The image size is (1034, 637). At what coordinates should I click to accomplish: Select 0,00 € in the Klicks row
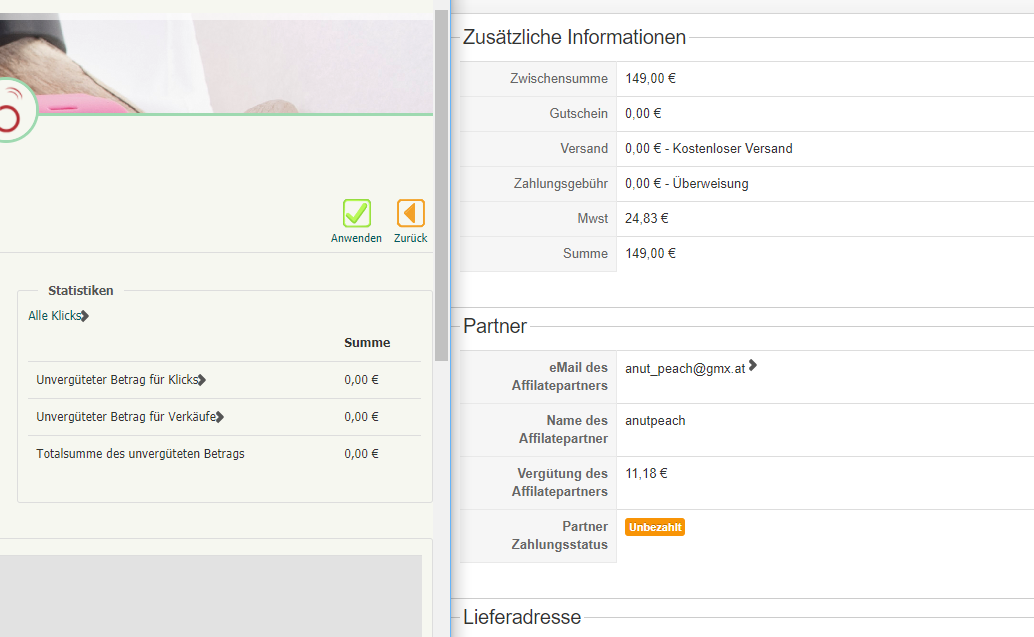tap(361, 380)
